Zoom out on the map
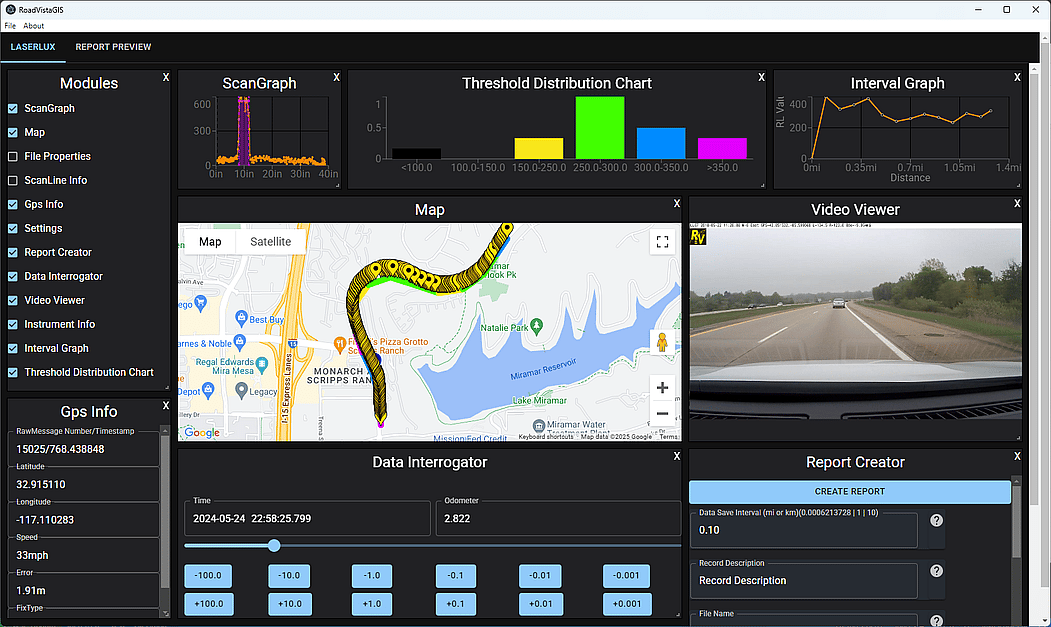The height and width of the screenshot is (627, 1051). [x=661, y=414]
